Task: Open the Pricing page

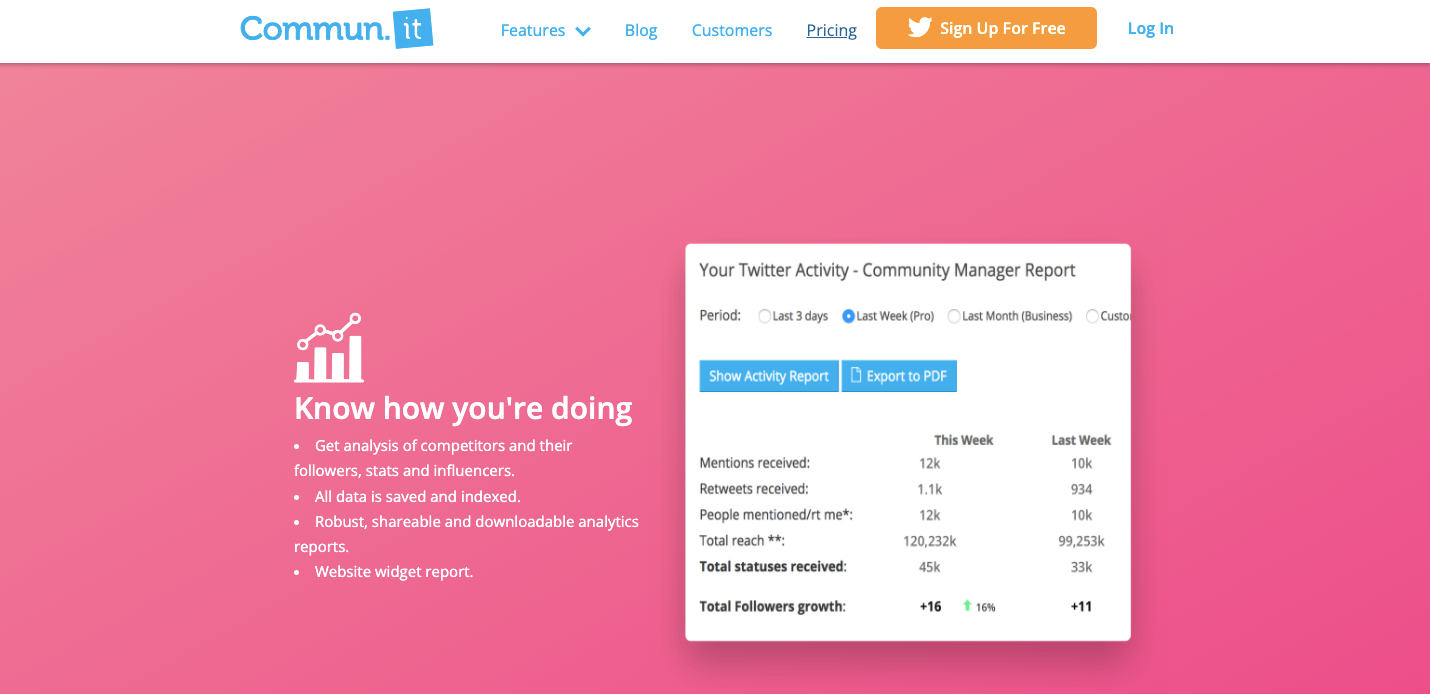Action: click(832, 30)
